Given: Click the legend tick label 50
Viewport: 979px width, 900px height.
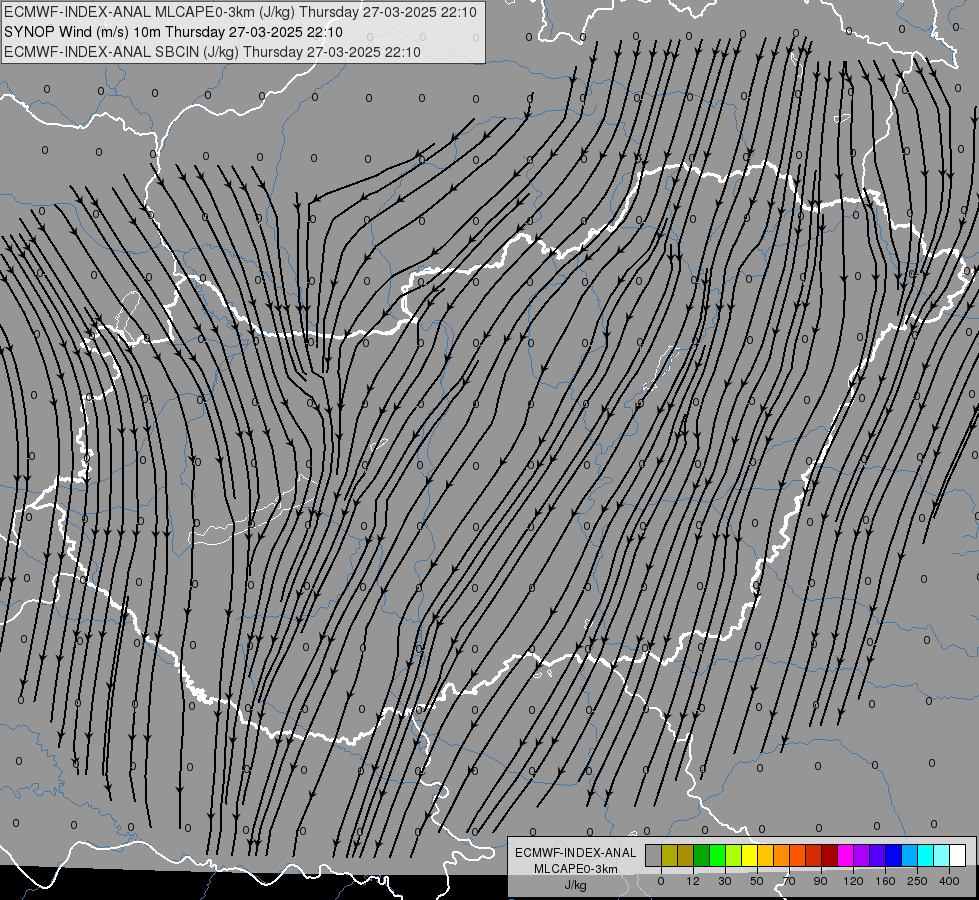Looking at the screenshot, I should coord(757,881).
